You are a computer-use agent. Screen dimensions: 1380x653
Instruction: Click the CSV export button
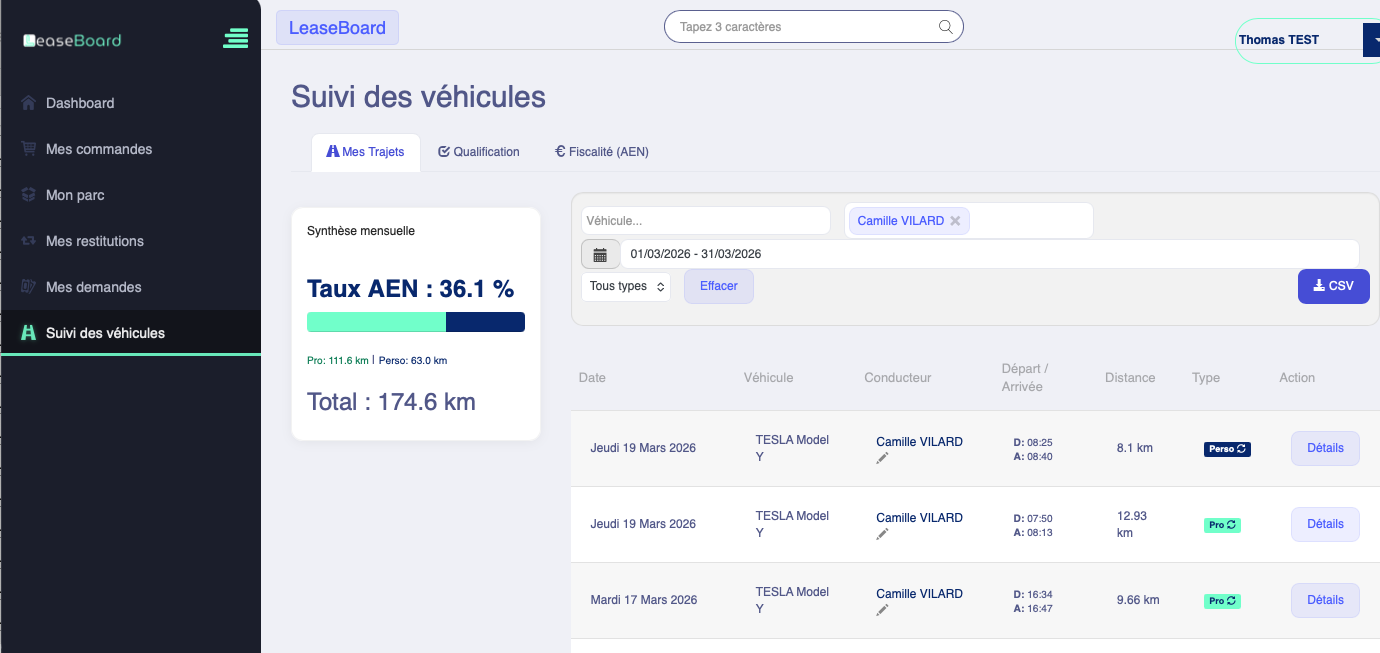(1333, 286)
